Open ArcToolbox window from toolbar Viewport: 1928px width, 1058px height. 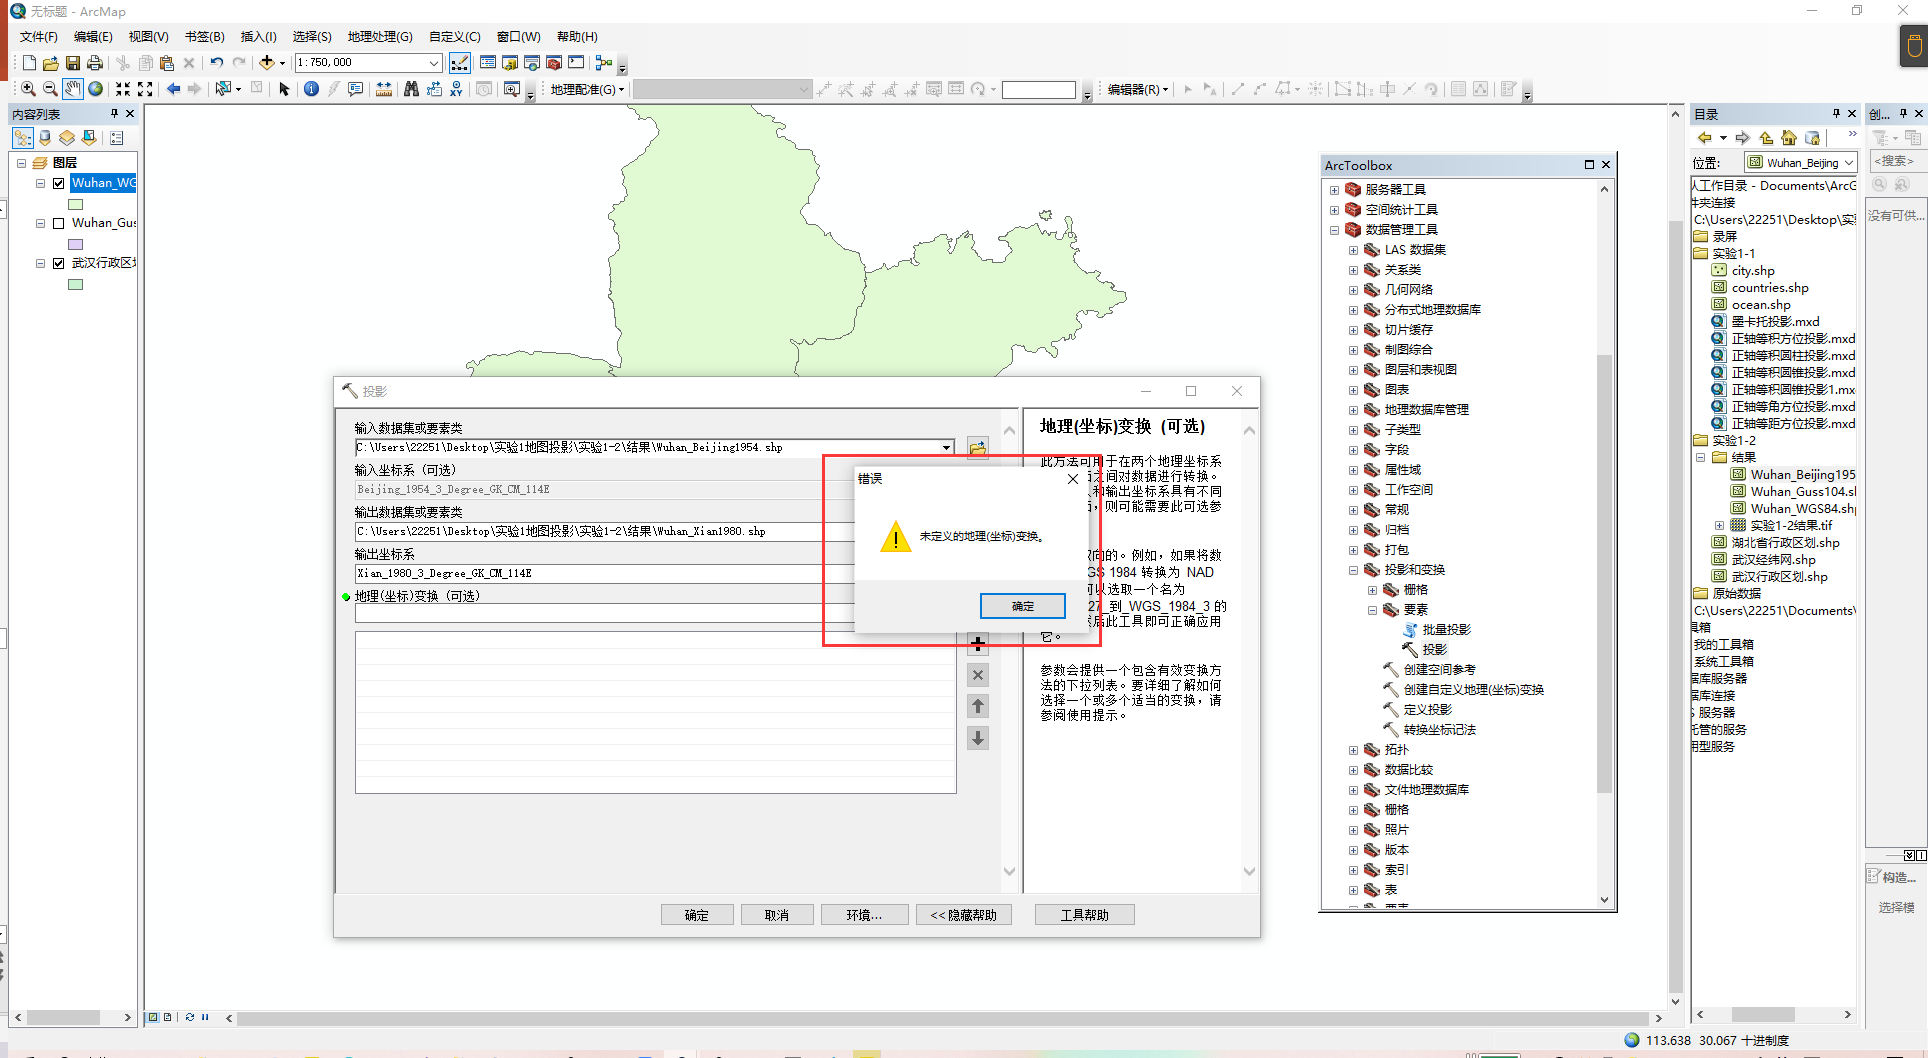(554, 63)
